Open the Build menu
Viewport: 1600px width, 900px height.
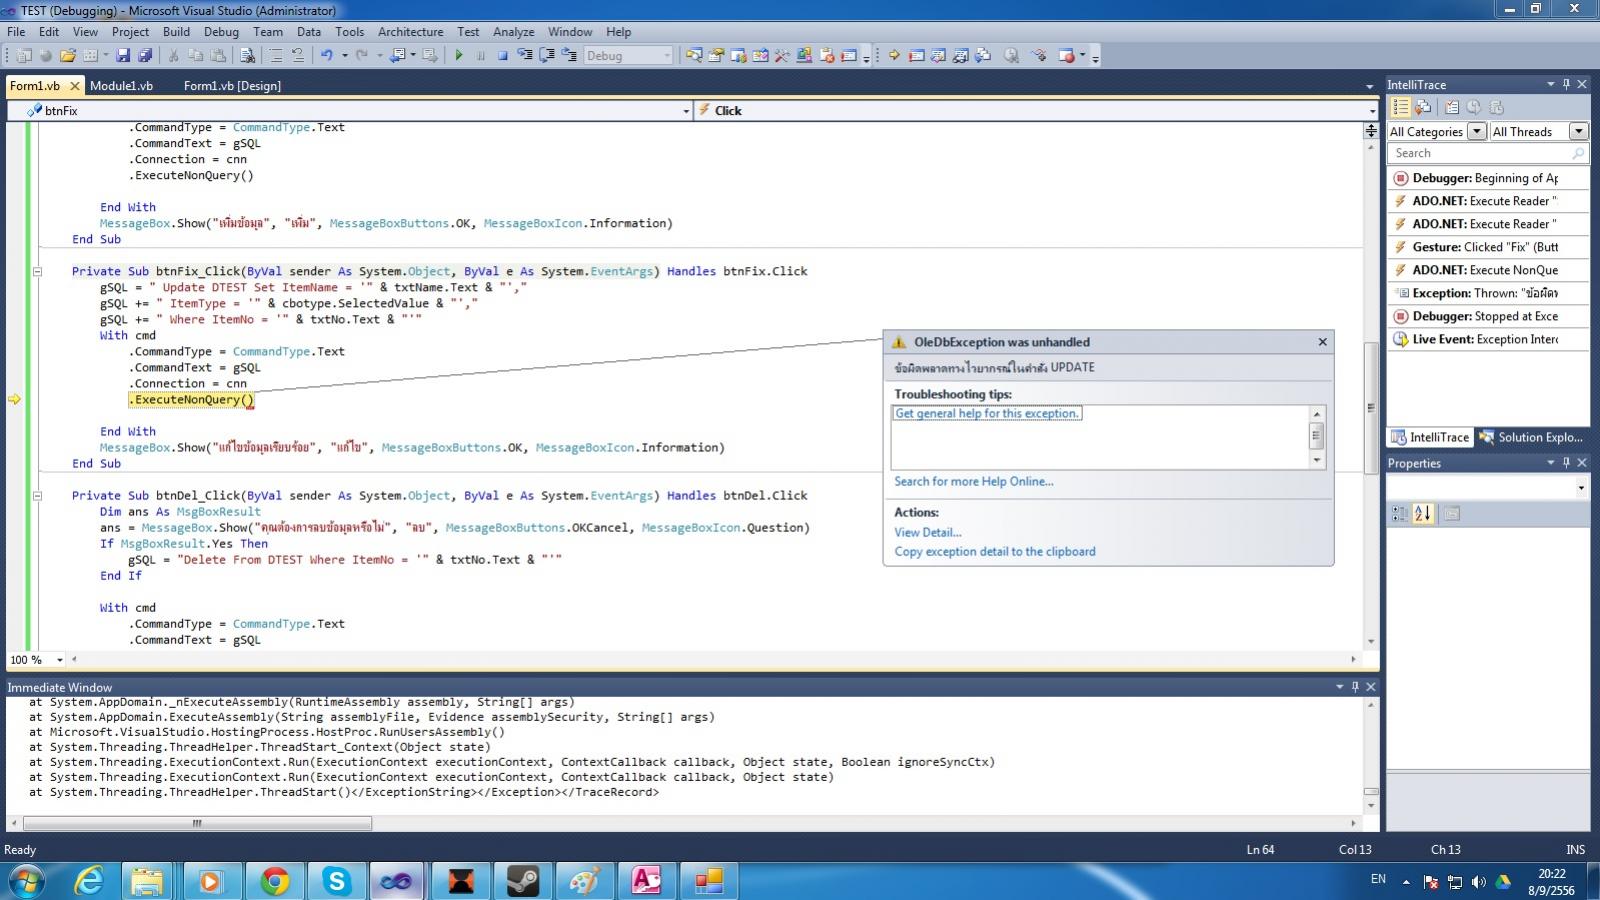coord(176,32)
